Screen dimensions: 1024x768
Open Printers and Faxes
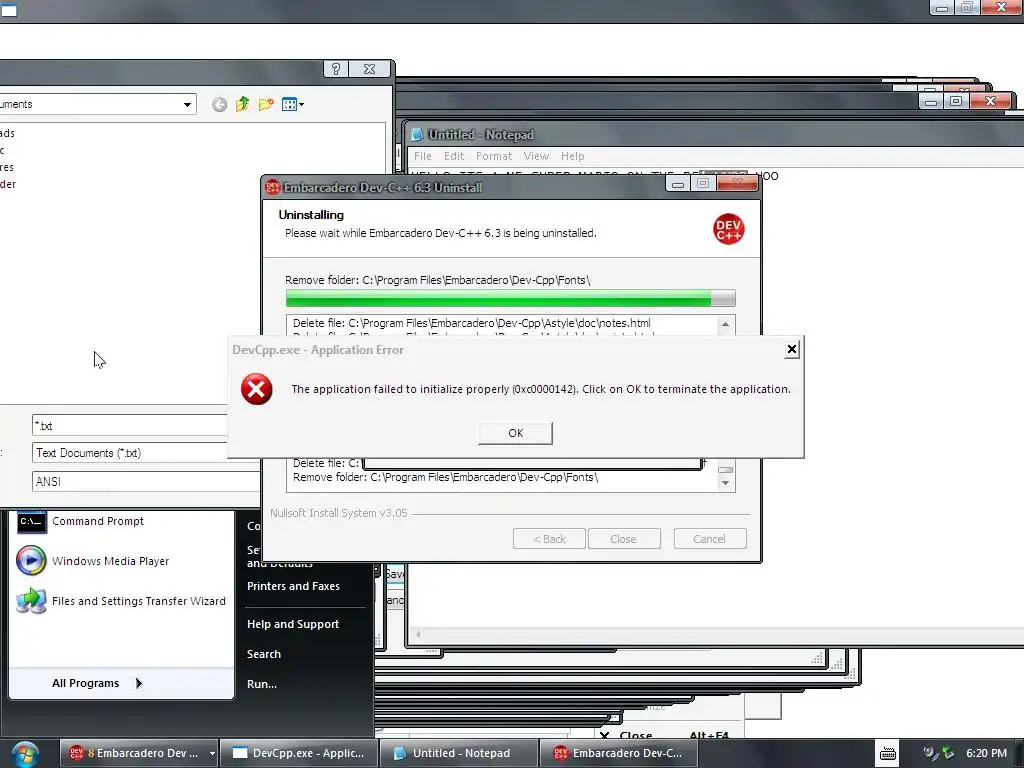tap(293, 586)
